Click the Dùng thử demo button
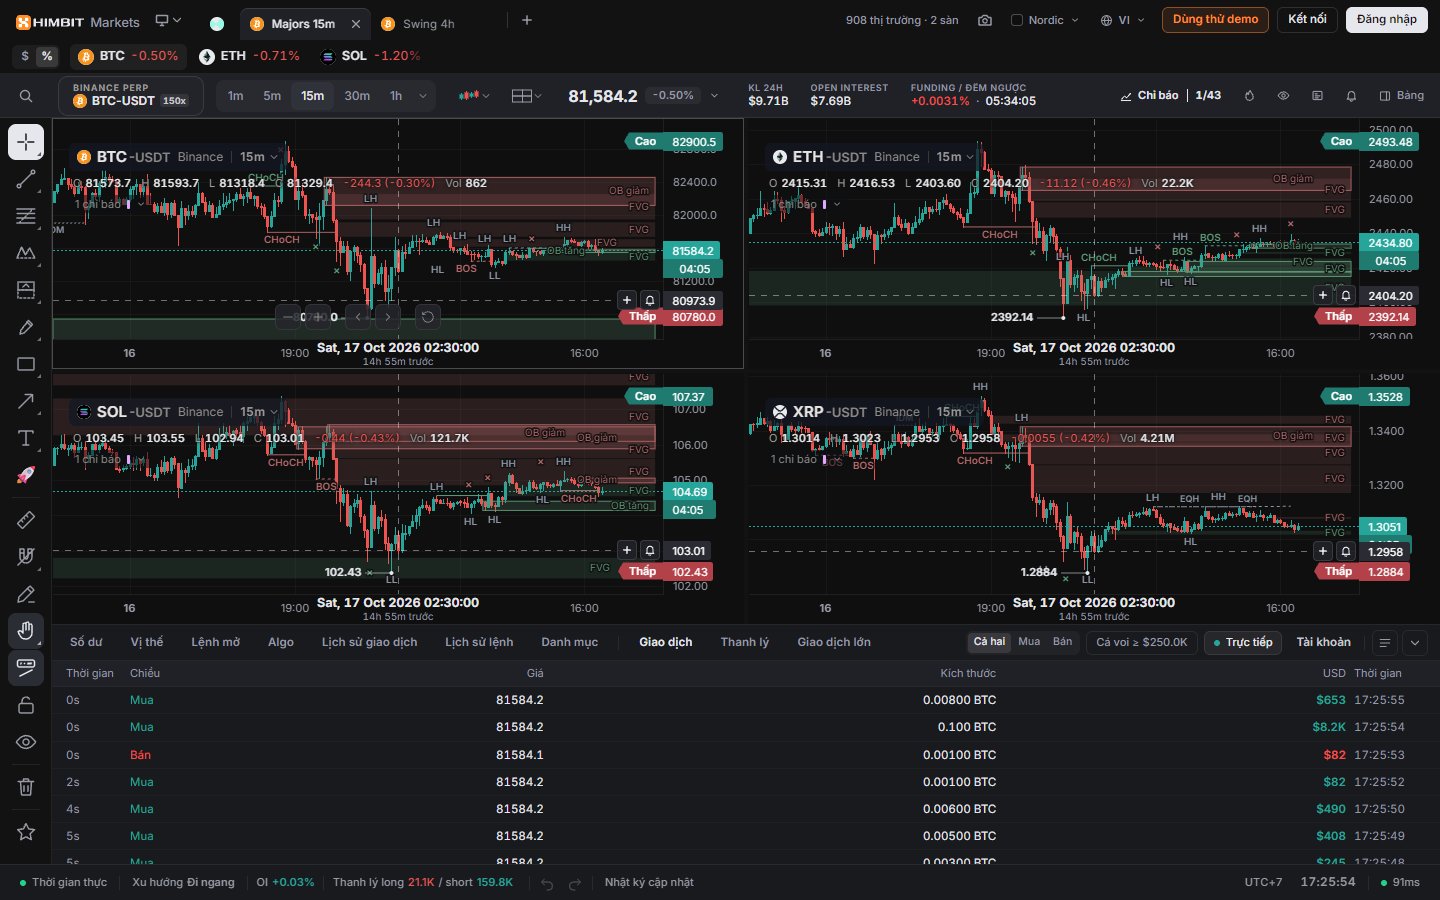The image size is (1440, 900). [x=1215, y=20]
